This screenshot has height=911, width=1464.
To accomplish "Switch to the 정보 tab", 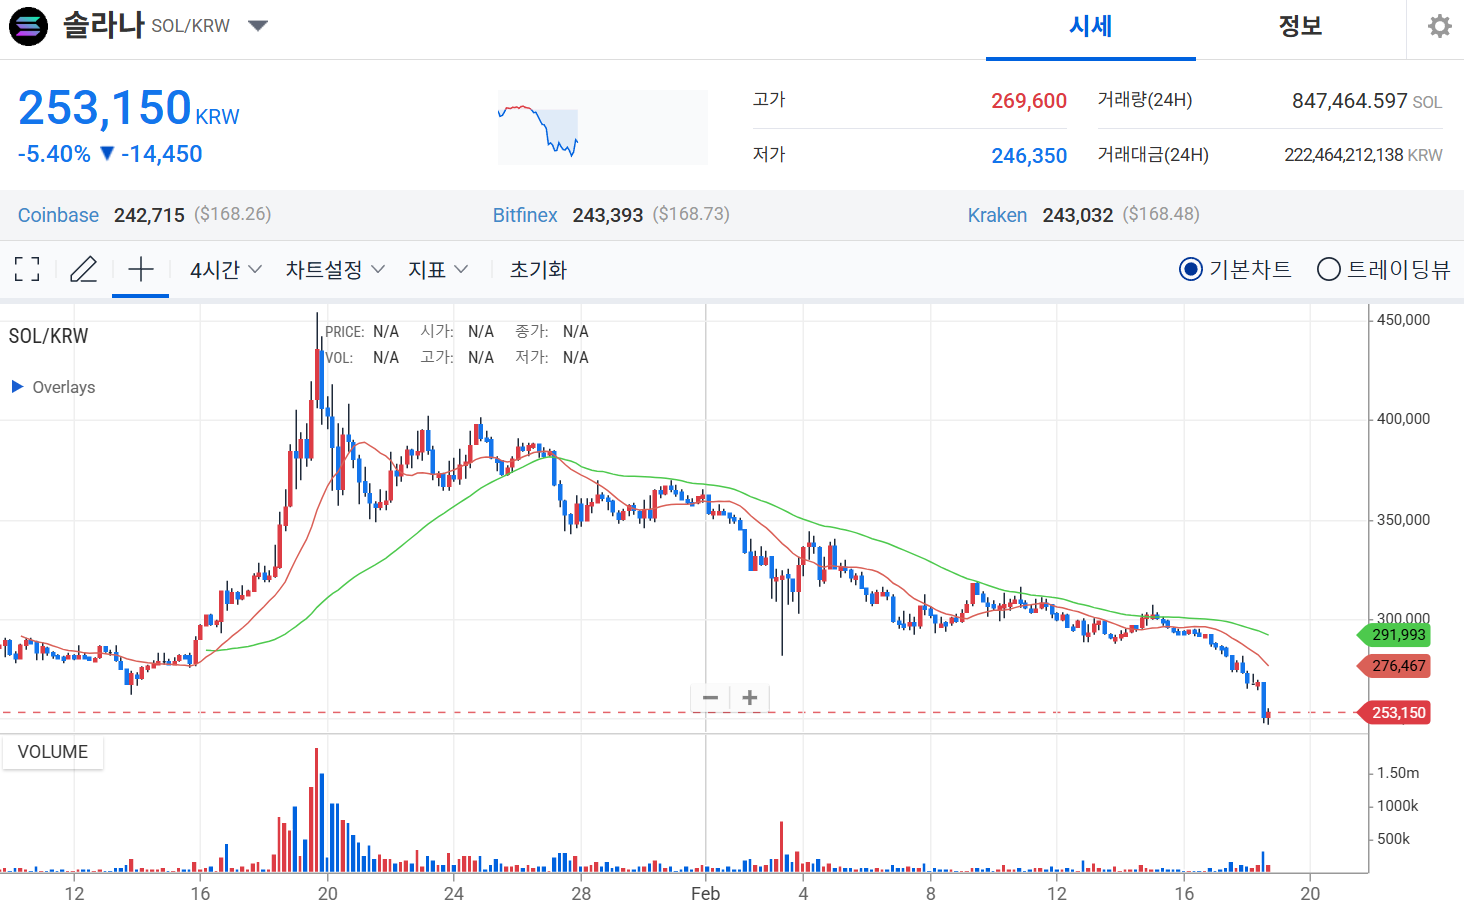I will point(1300,27).
